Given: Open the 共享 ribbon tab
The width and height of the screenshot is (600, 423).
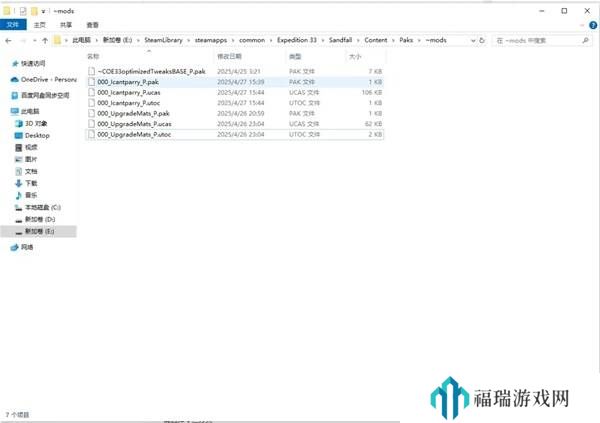Looking at the screenshot, I should [x=66, y=25].
